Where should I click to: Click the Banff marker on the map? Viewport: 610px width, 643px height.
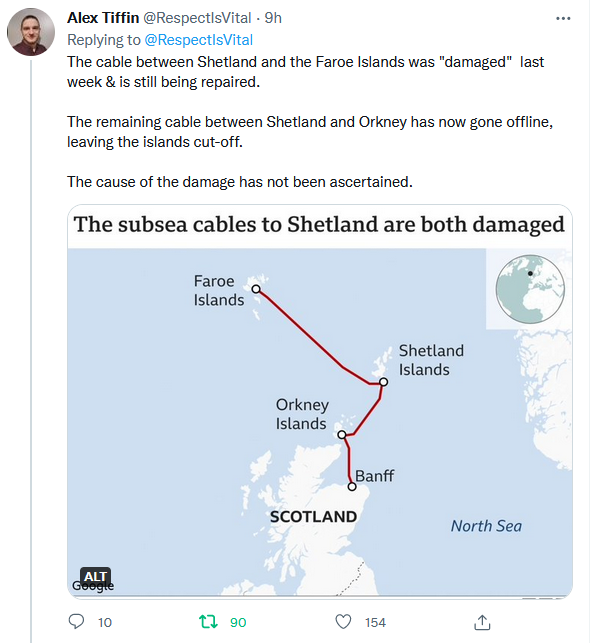tap(352, 487)
